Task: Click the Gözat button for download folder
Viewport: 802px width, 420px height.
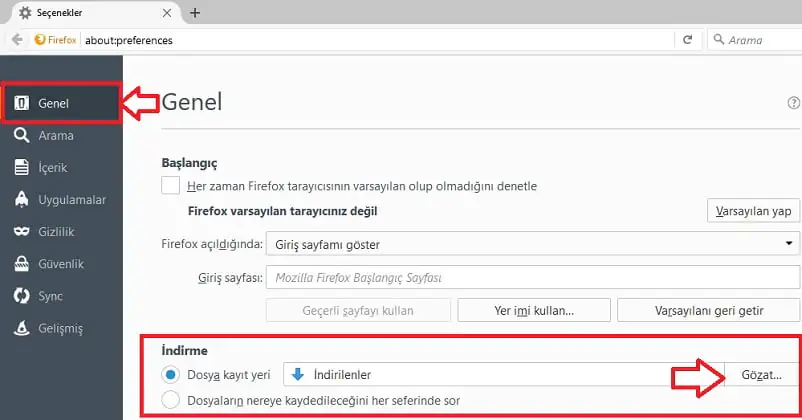Action: click(762, 375)
